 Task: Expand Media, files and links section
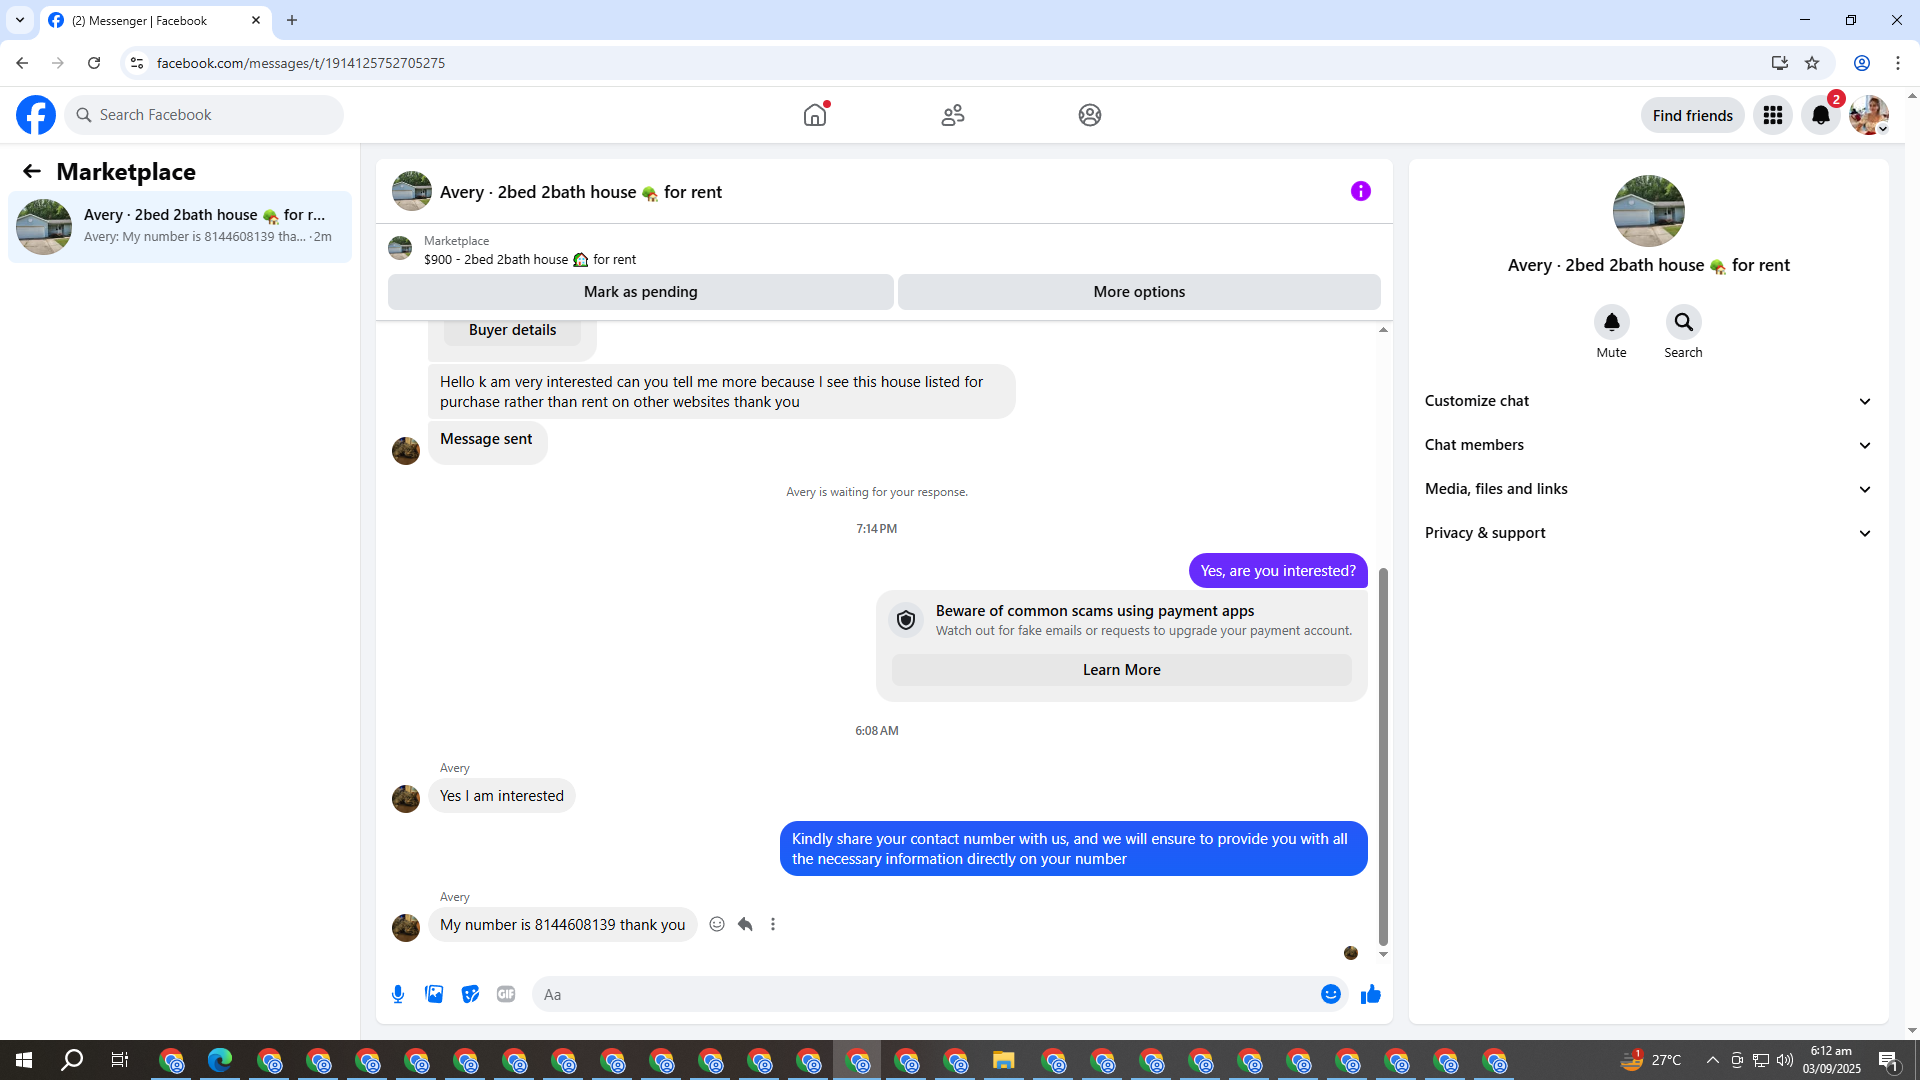pyautogui.click(x=1649, y=489)
